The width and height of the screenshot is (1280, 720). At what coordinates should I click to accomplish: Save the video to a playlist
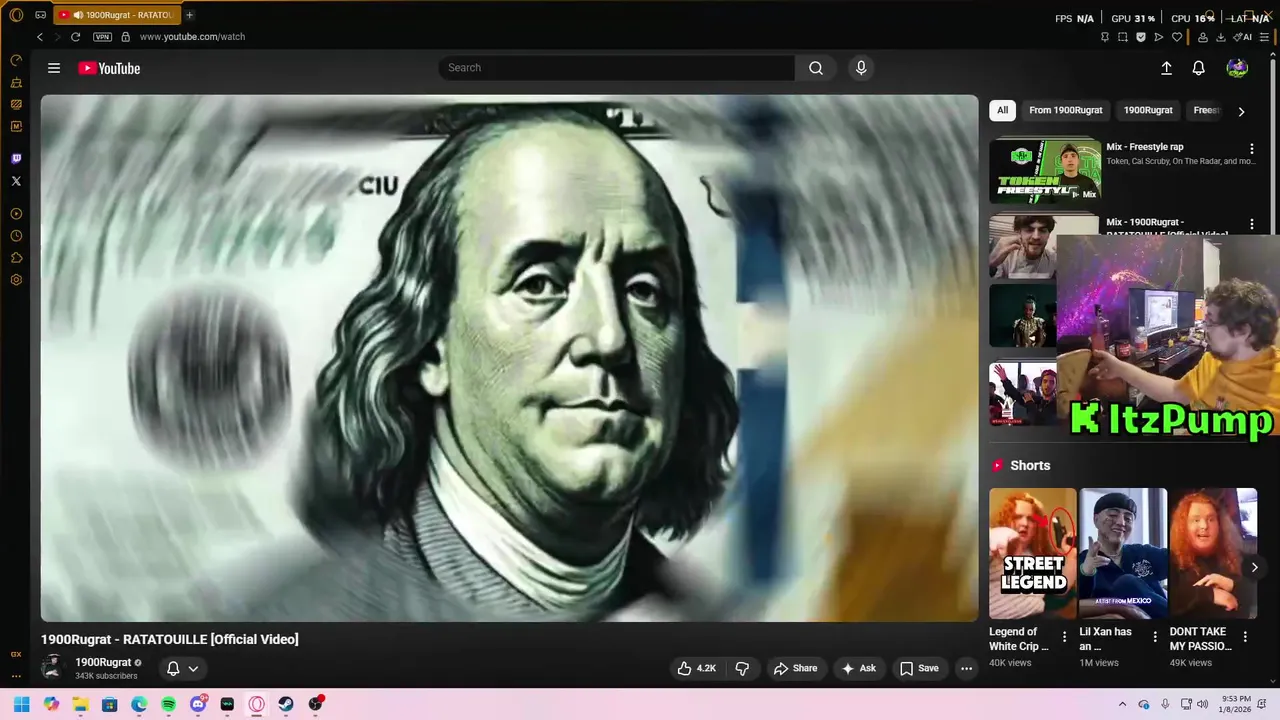918,668
